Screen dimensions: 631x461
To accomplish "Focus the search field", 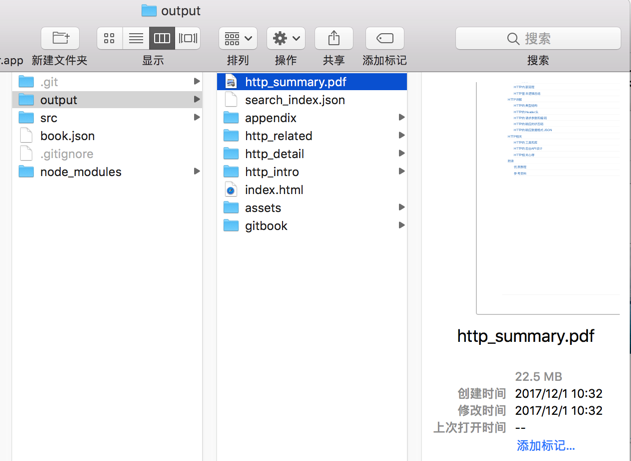I will (538, 38).
